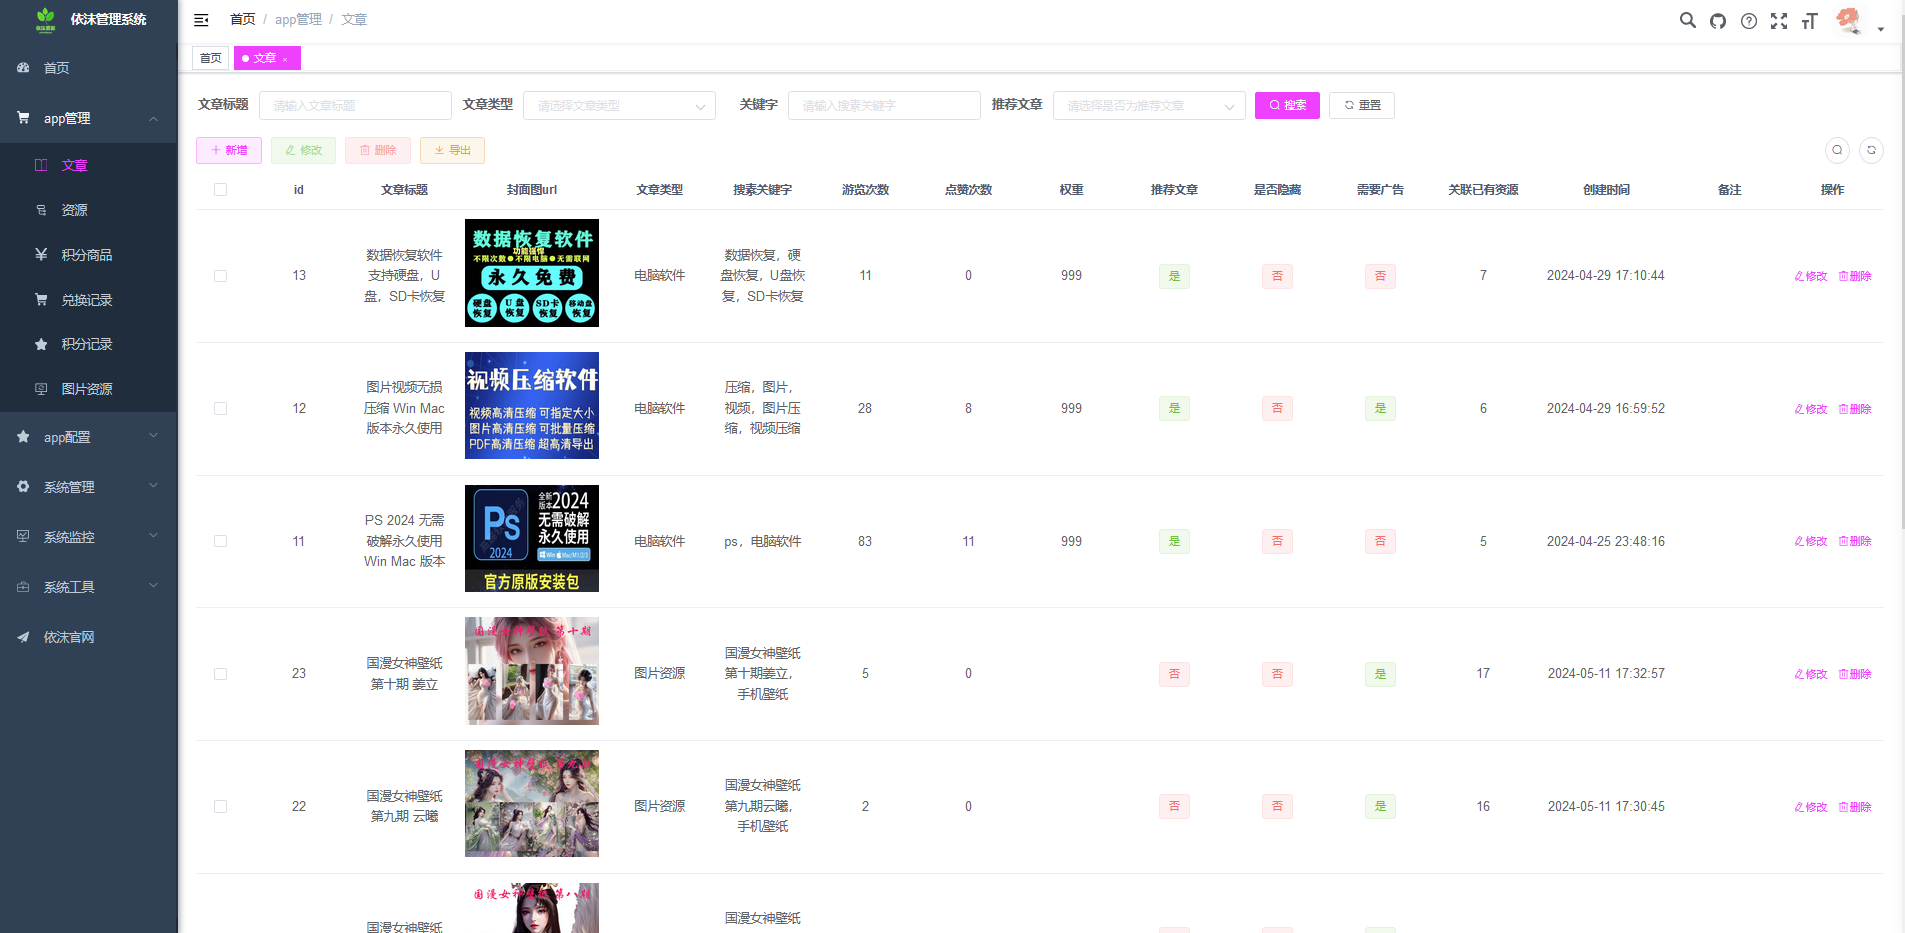Check the select-all checkbox in table header

tap(220, 190)
